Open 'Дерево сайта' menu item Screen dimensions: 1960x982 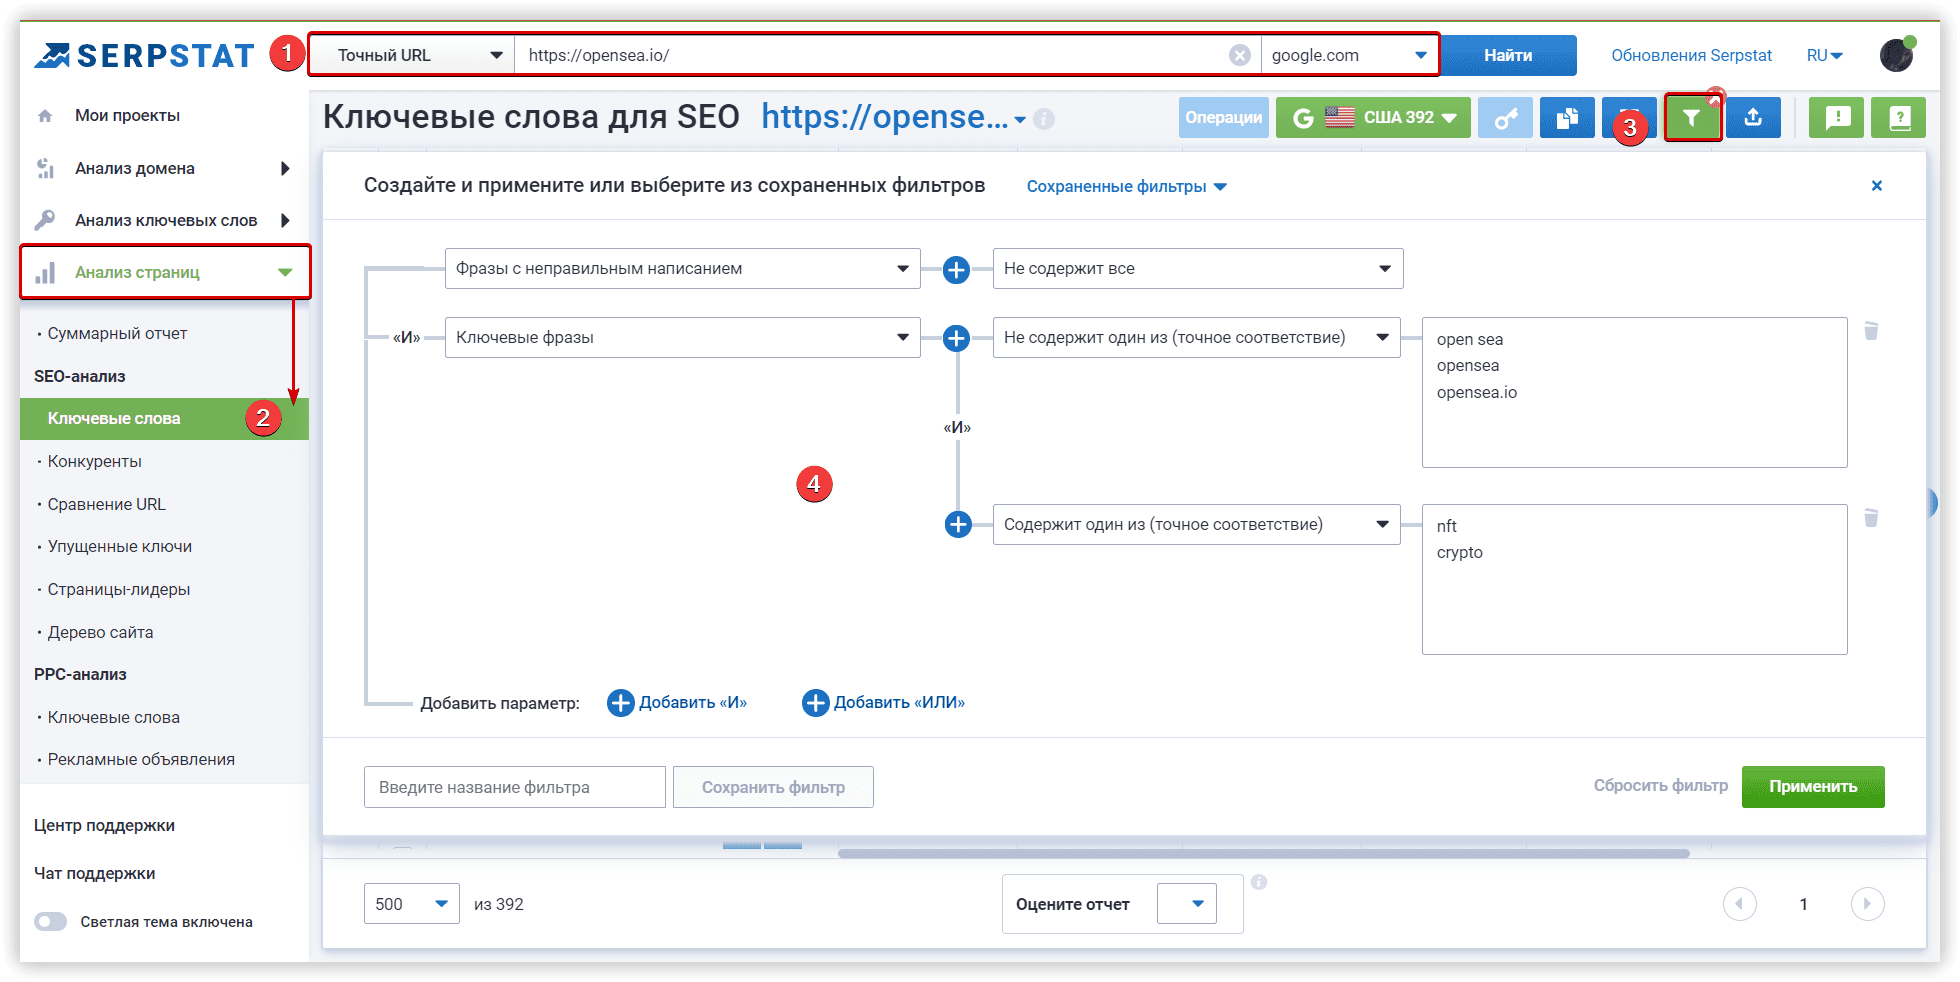tap(100, 633)
